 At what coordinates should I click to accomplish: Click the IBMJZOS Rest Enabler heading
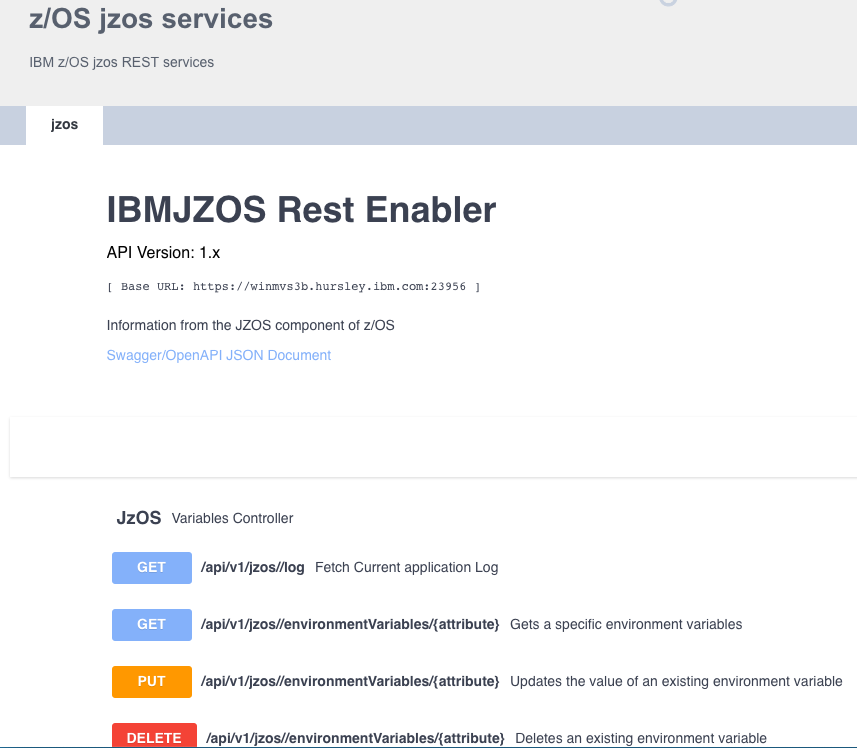click(x=301, y=210)
